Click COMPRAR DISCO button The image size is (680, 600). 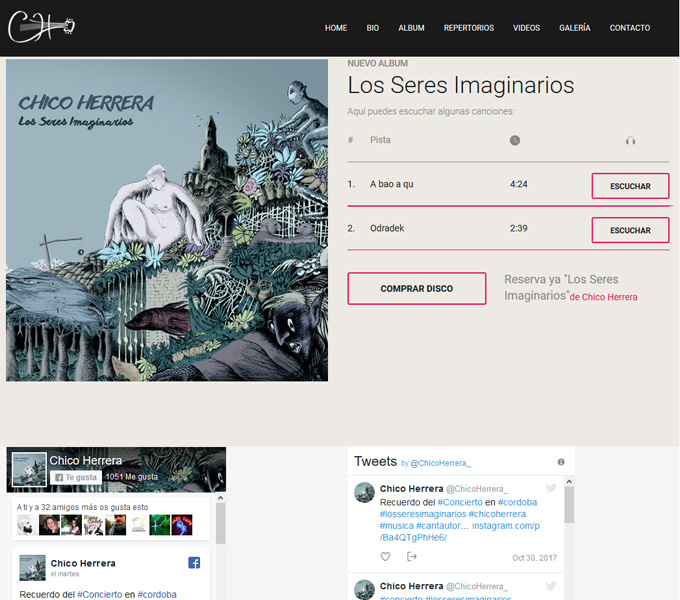click(417, 288)
